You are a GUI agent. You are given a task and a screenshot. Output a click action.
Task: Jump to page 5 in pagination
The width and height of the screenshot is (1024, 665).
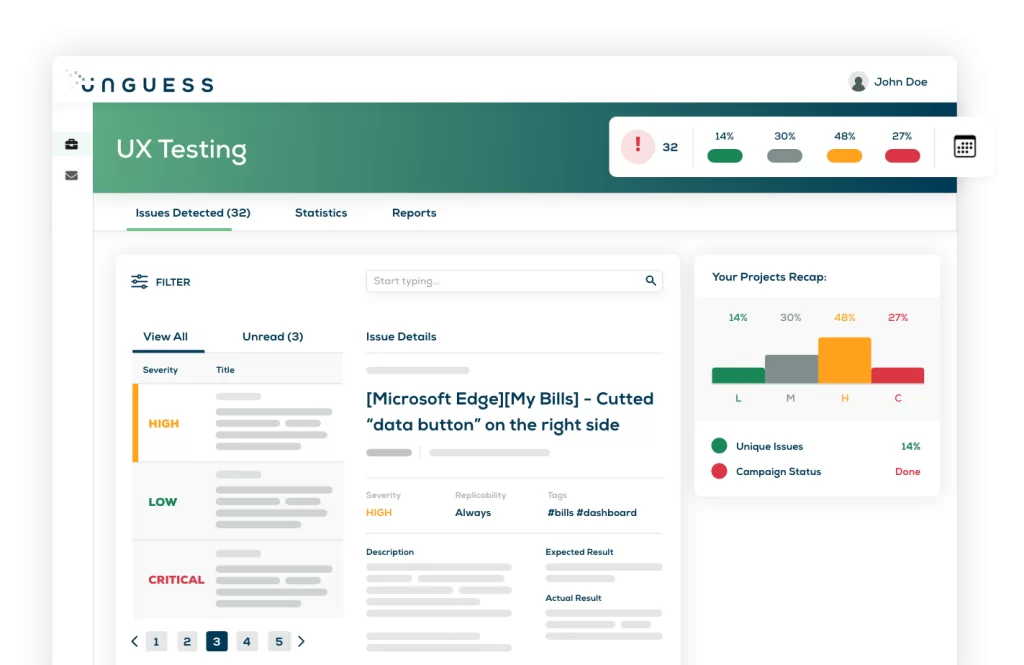click(x=279, y=641)
